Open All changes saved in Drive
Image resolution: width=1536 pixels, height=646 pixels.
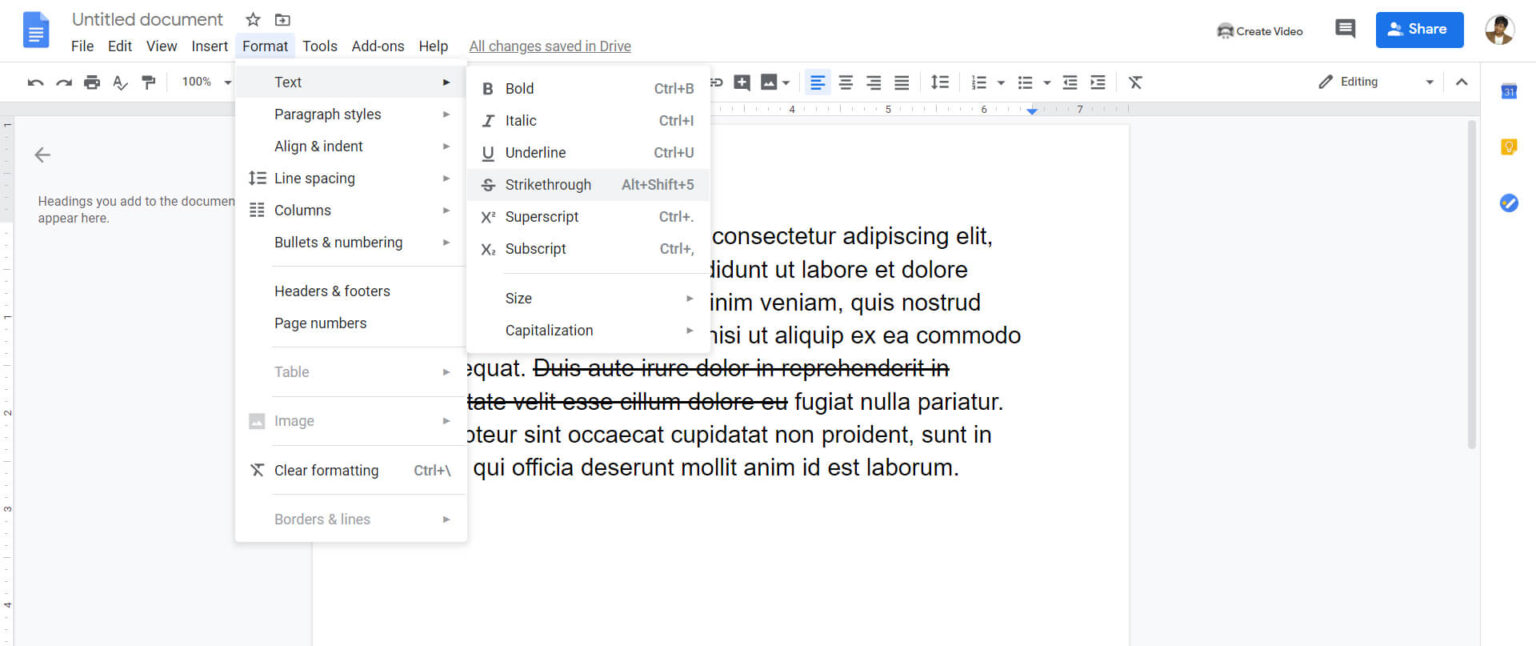(x=549, y=46)
